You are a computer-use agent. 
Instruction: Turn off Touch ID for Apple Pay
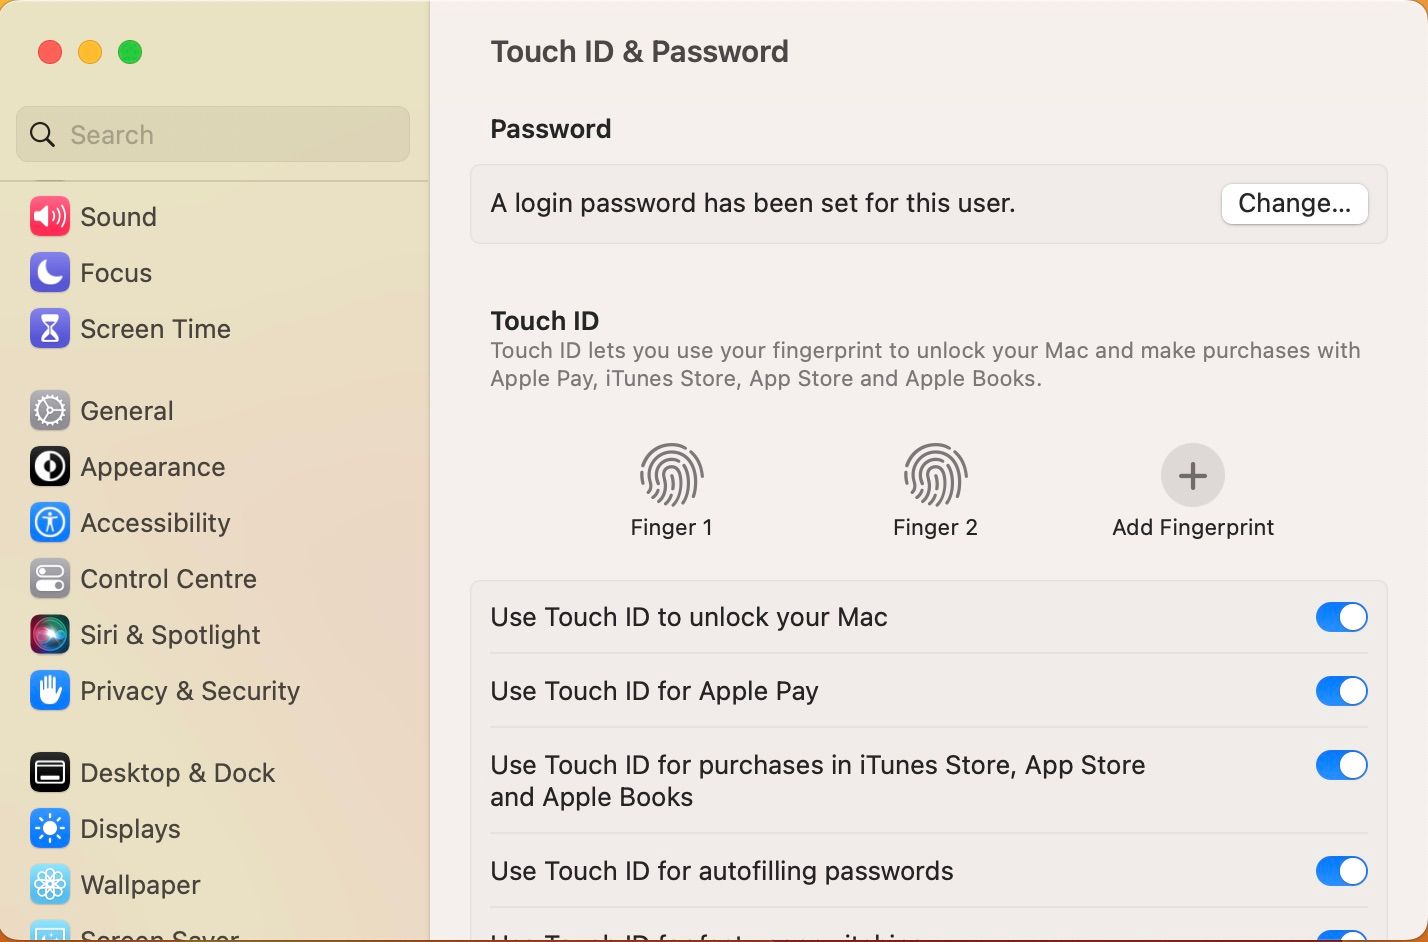point(1341,691)
